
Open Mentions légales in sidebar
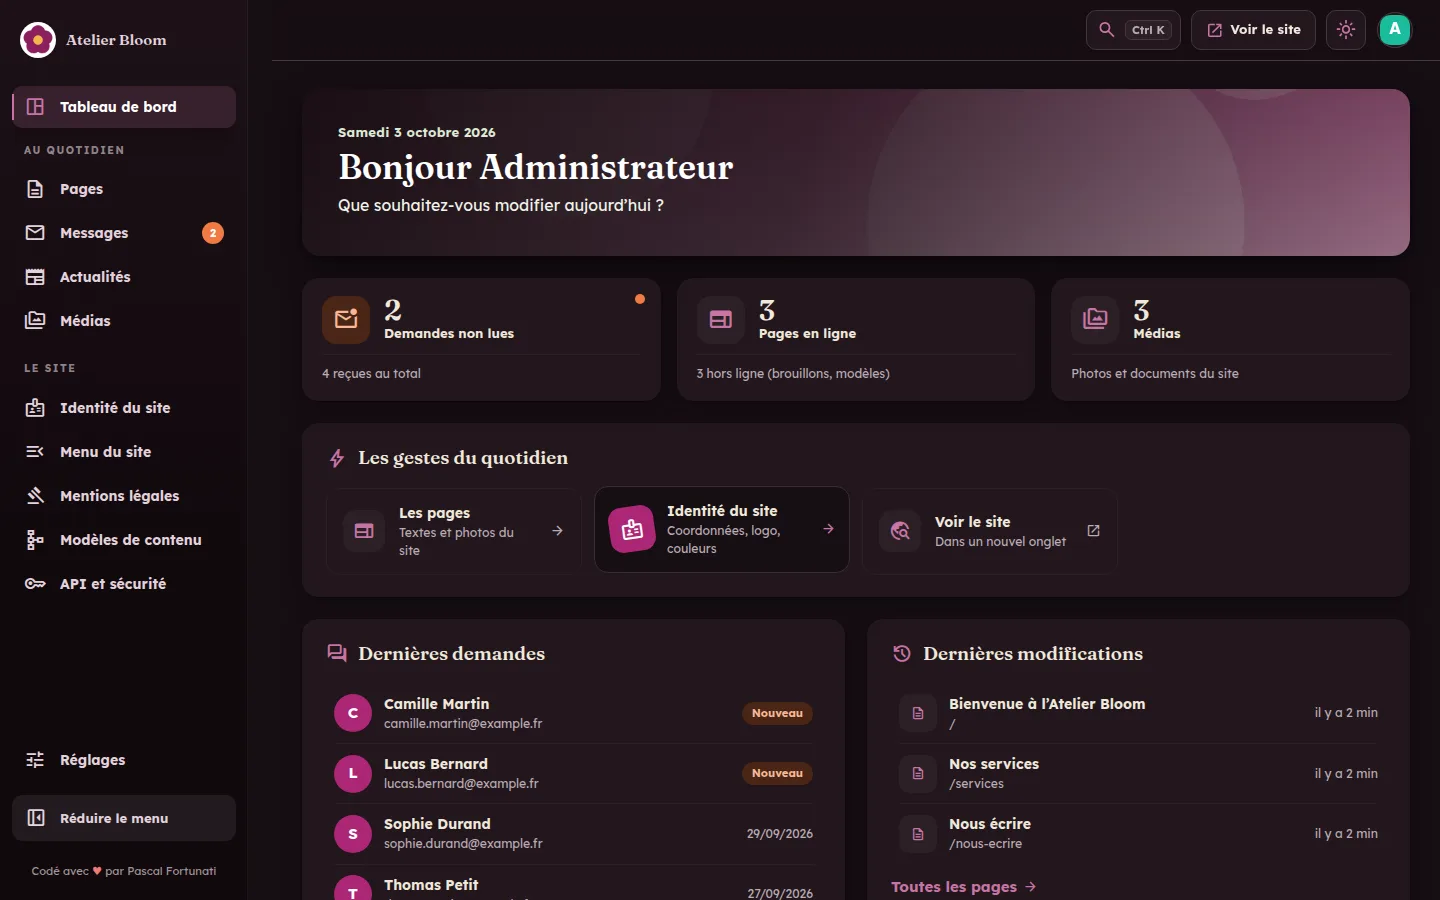[124, 496]
